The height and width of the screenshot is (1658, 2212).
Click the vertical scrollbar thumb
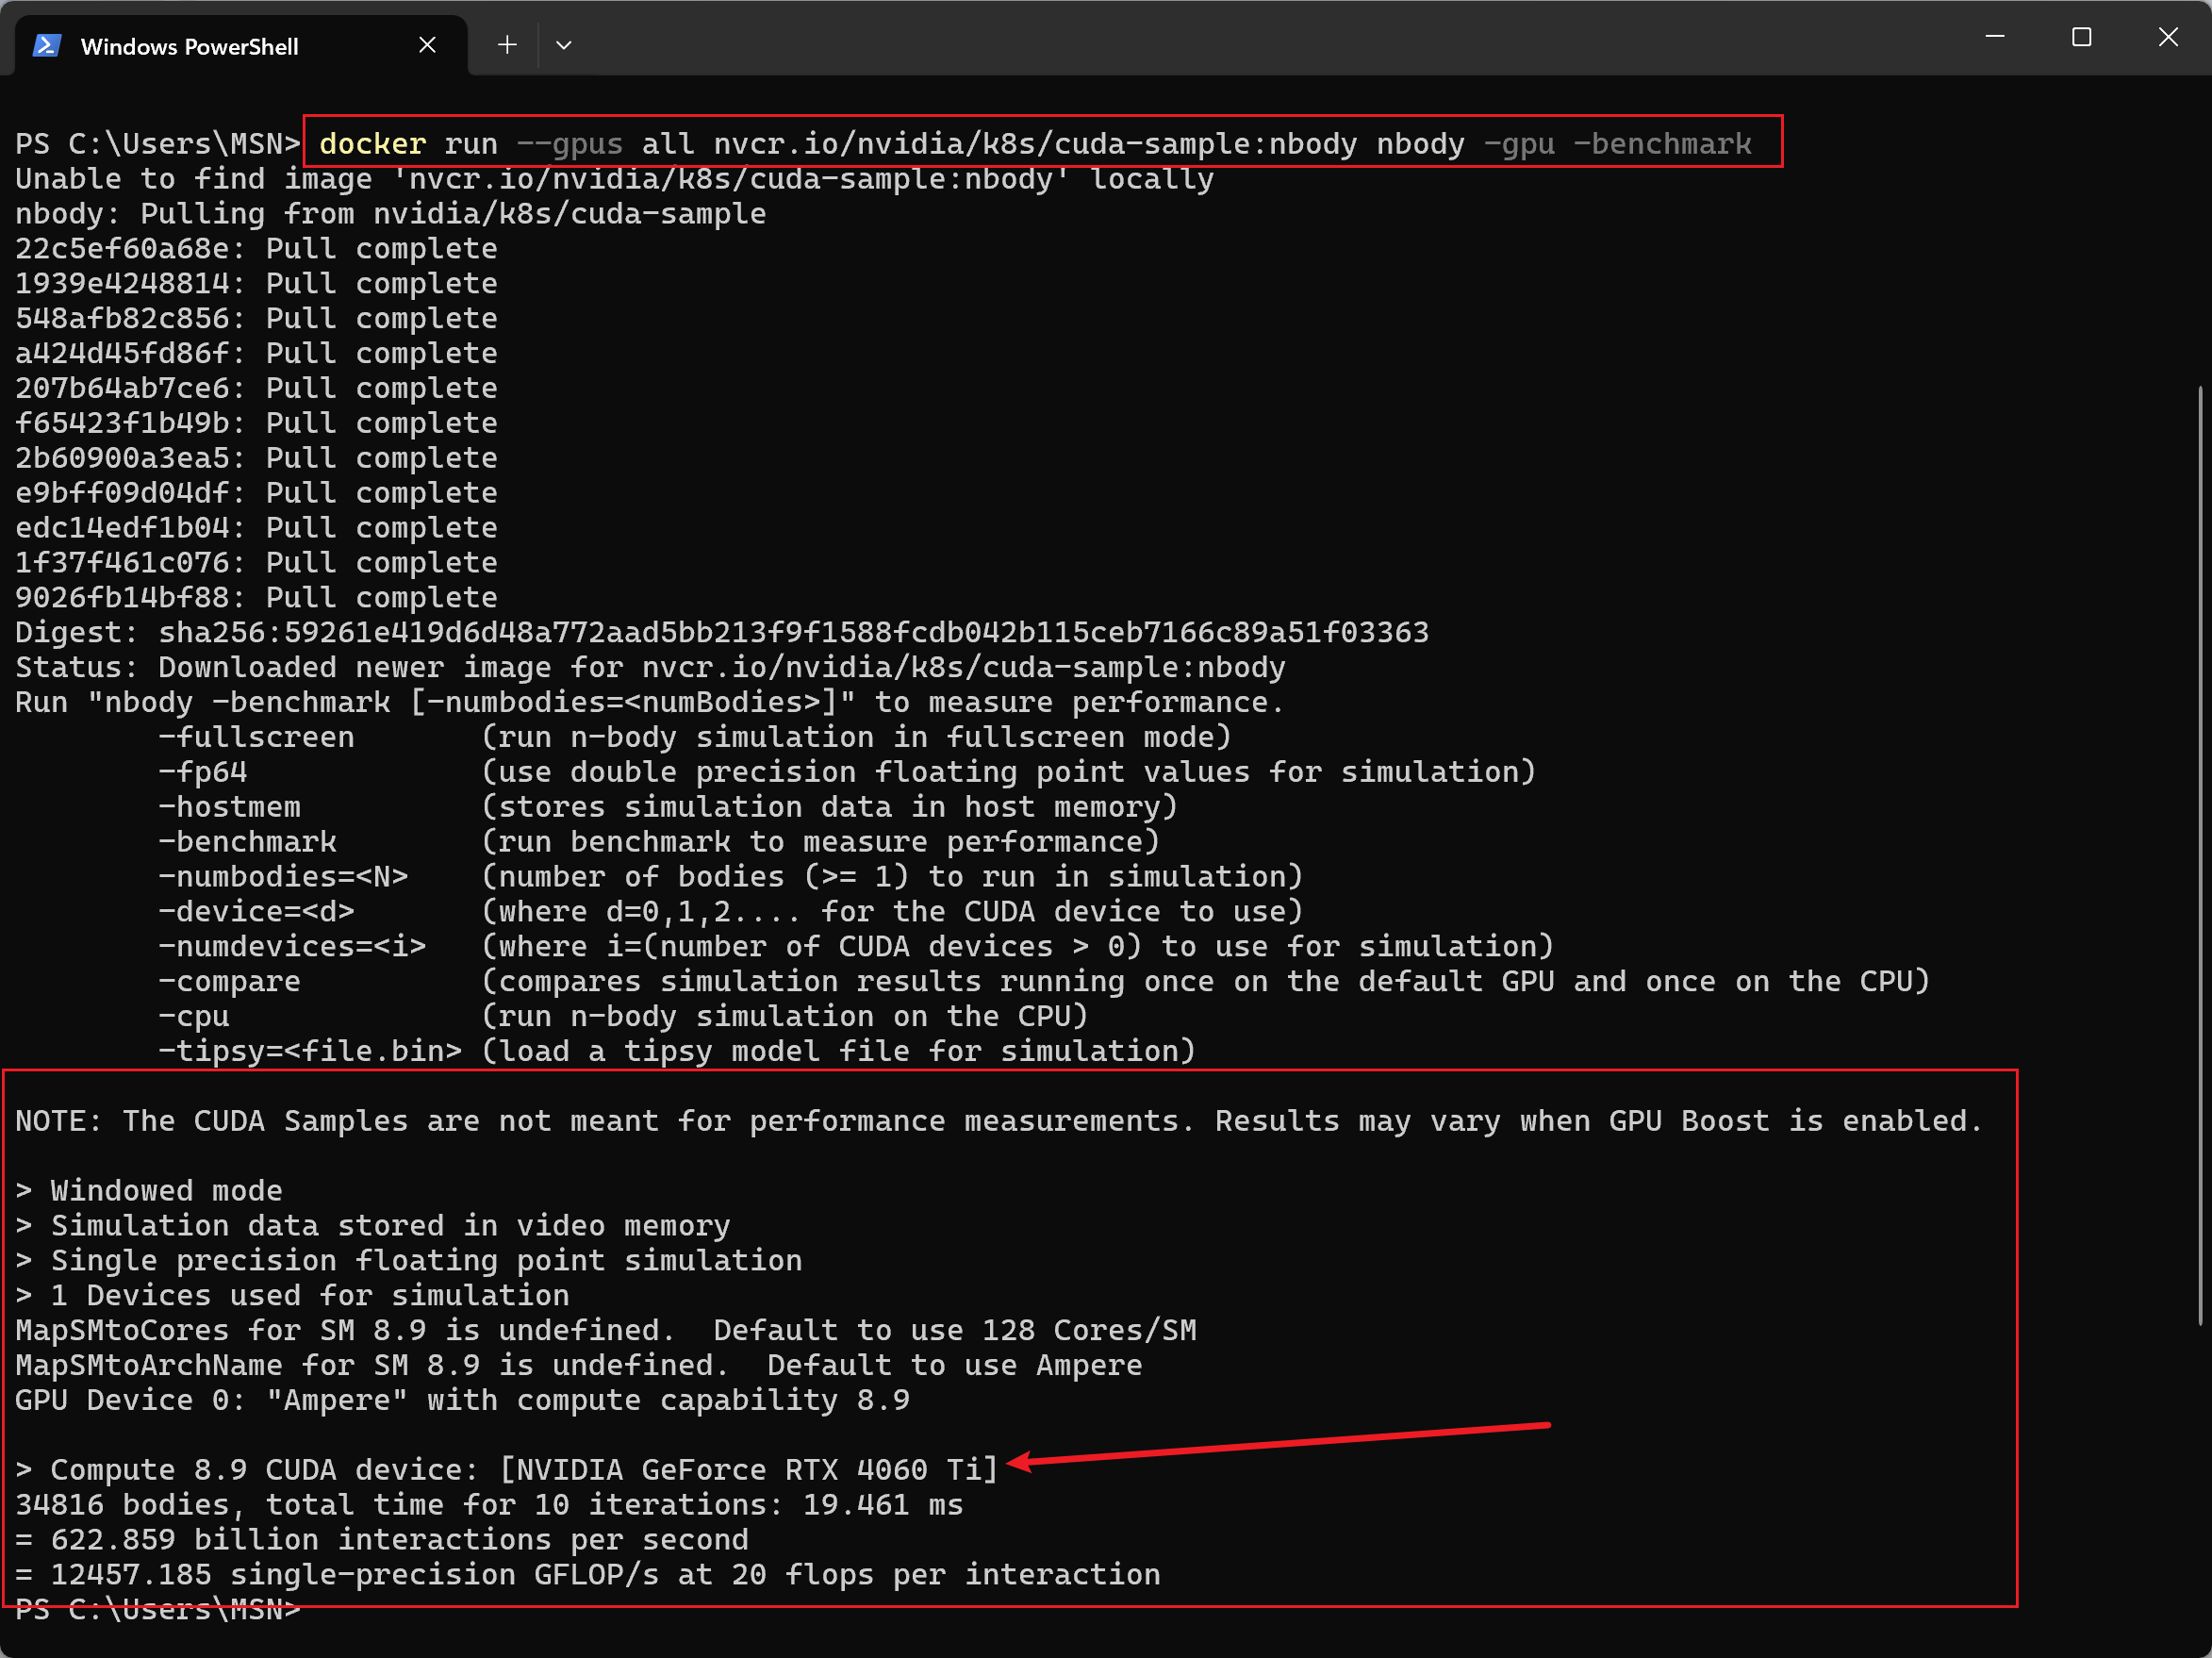coord(2200,855)
